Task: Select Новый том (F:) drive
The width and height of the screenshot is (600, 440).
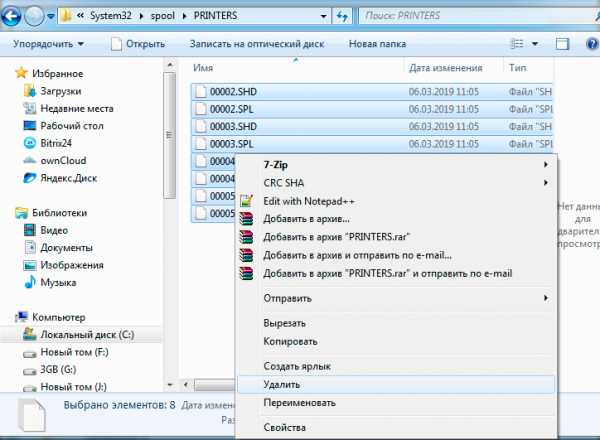Action: (75, 352)
